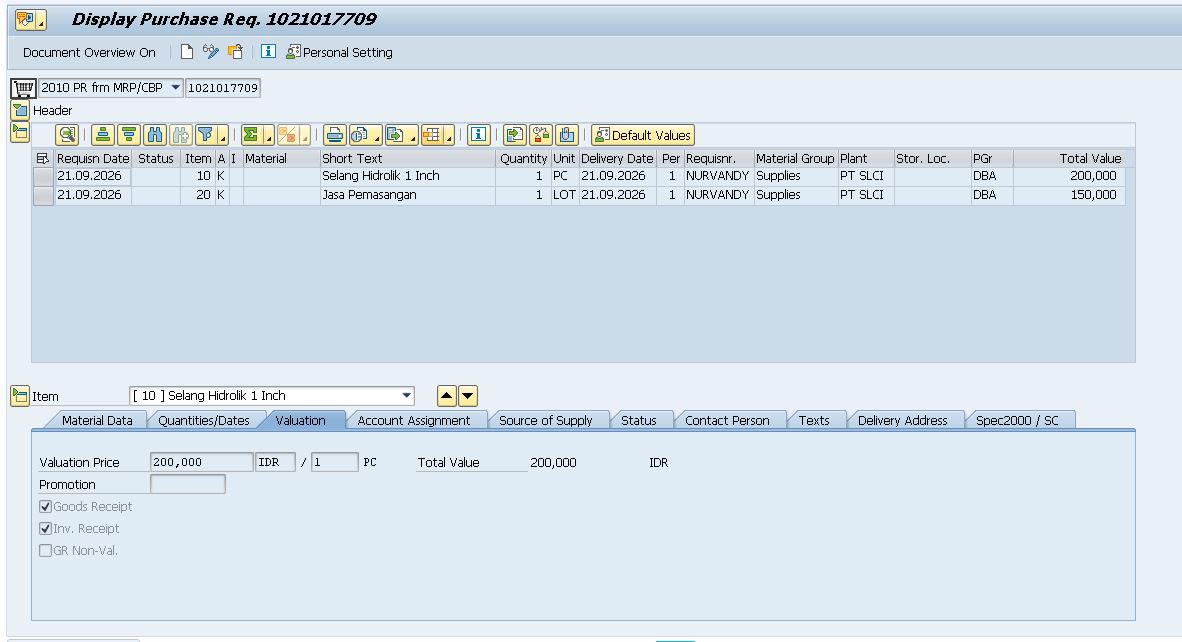Screen dimensions: 1182x642
Task: Click the Set filter funnel icon
Action: [x=206, y=135]
